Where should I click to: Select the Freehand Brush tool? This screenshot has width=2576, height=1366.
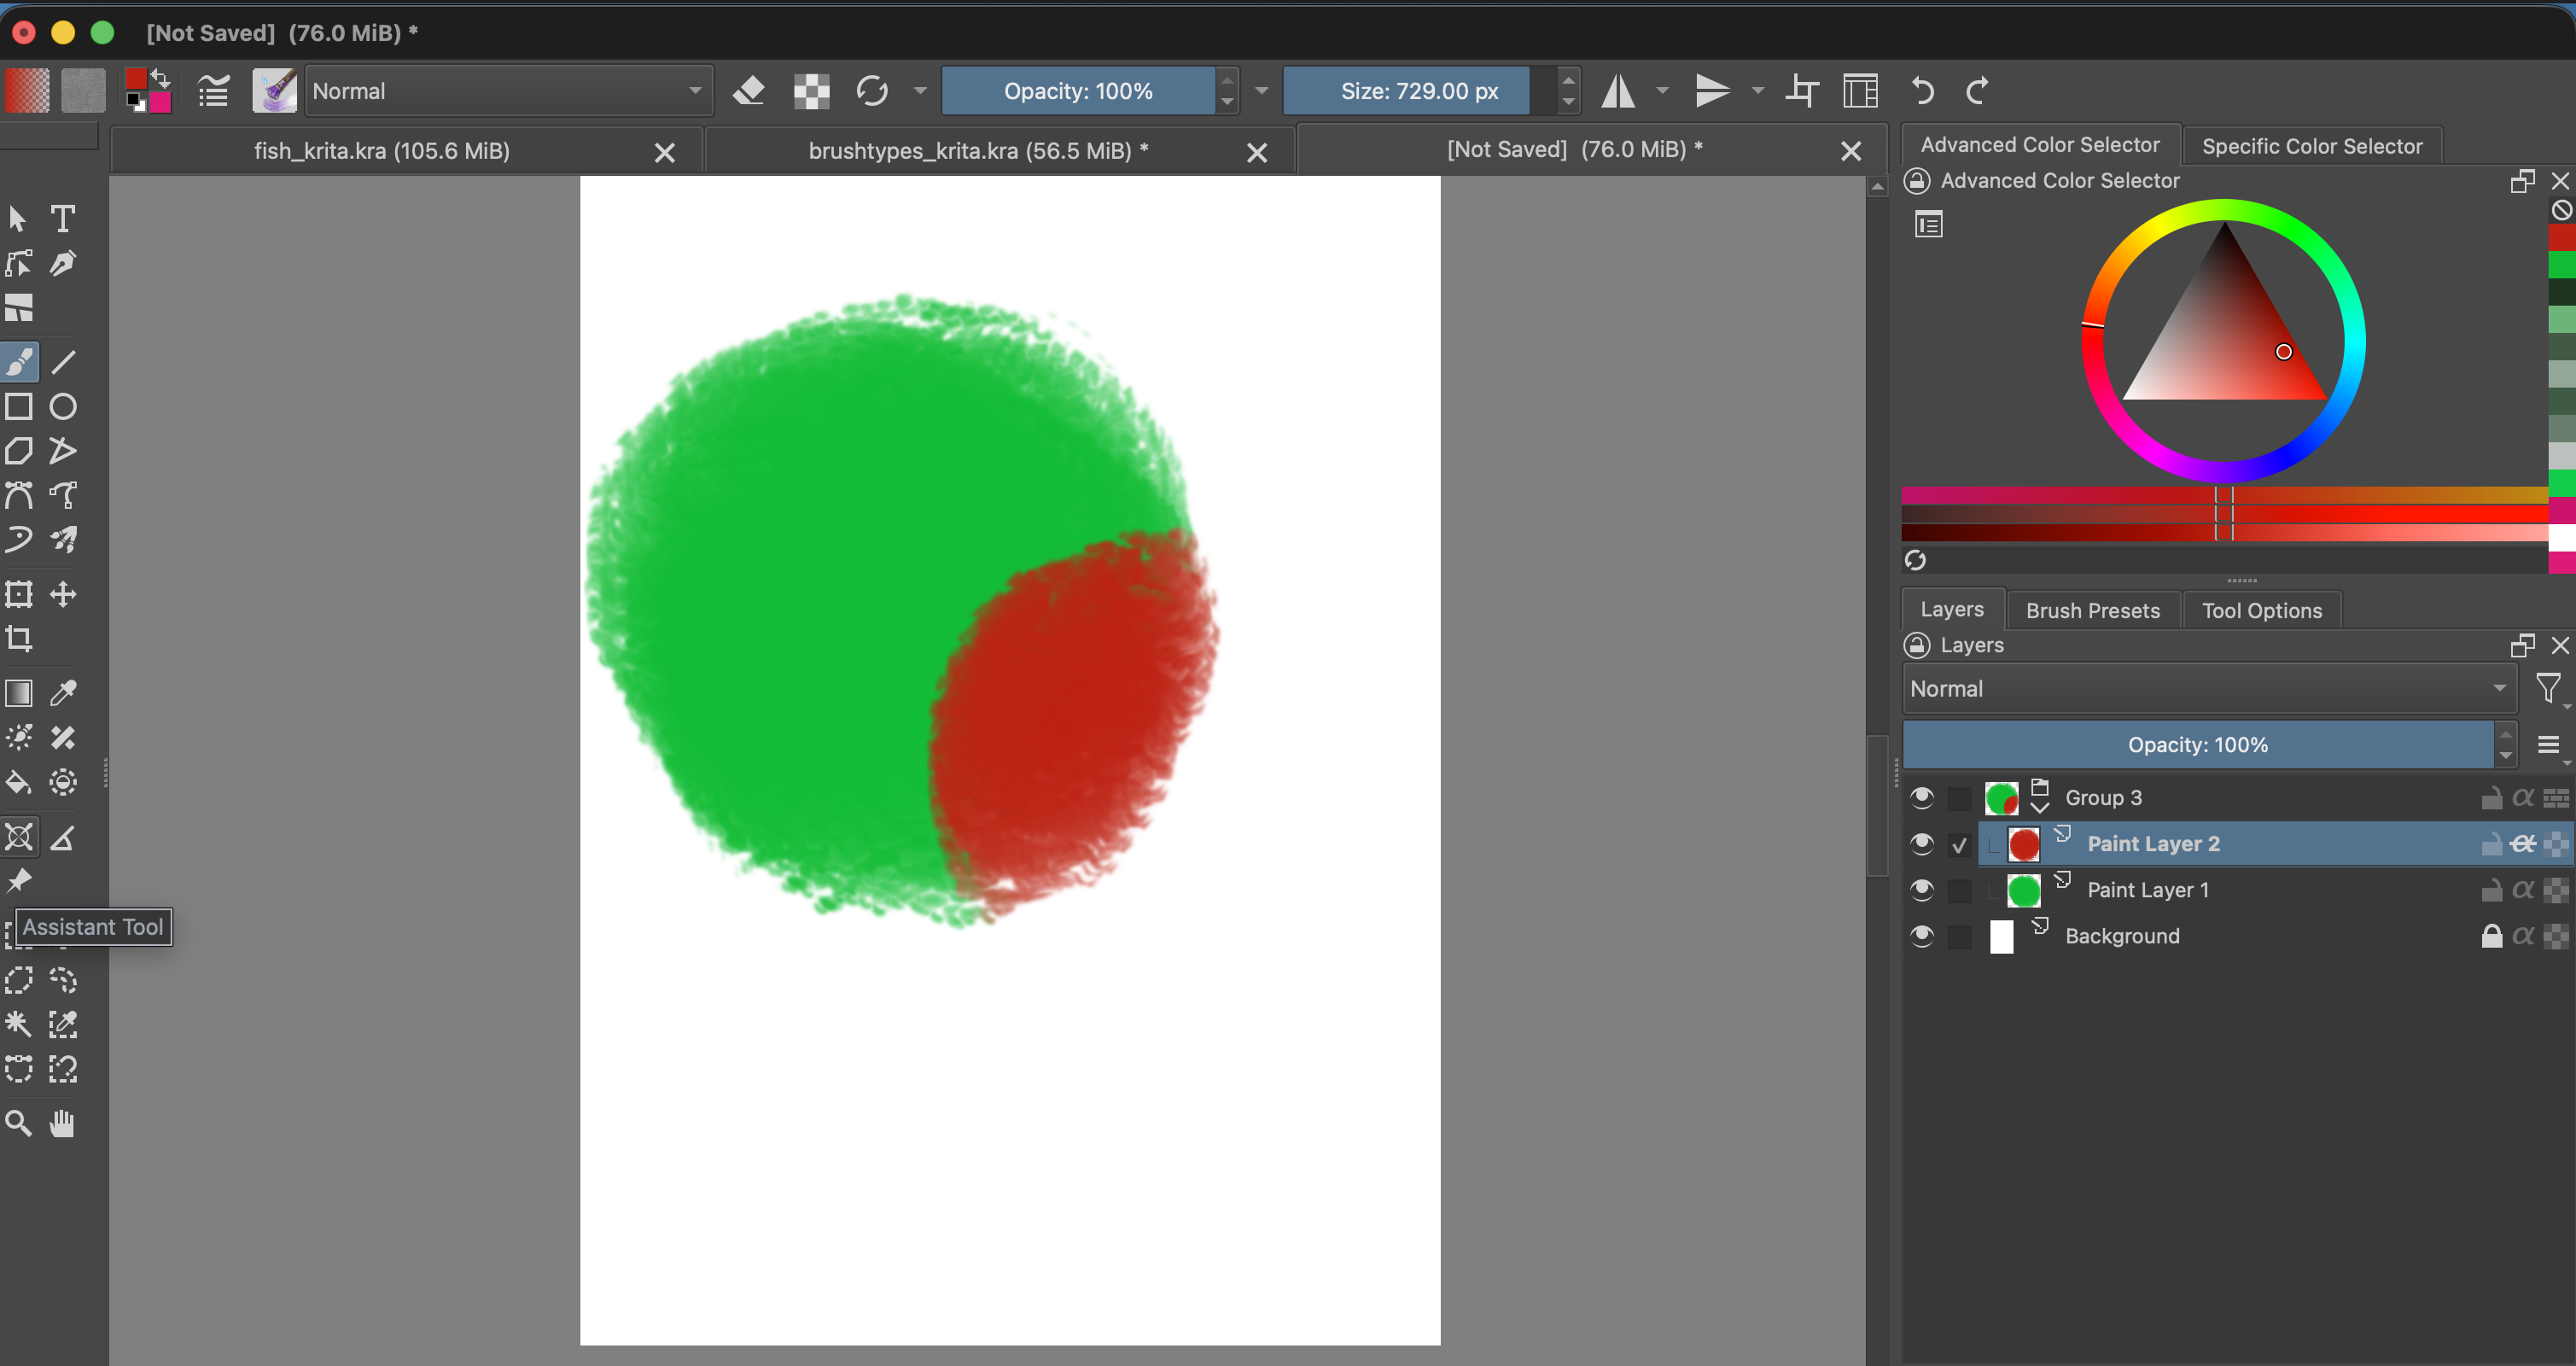(x=19, y=362)
